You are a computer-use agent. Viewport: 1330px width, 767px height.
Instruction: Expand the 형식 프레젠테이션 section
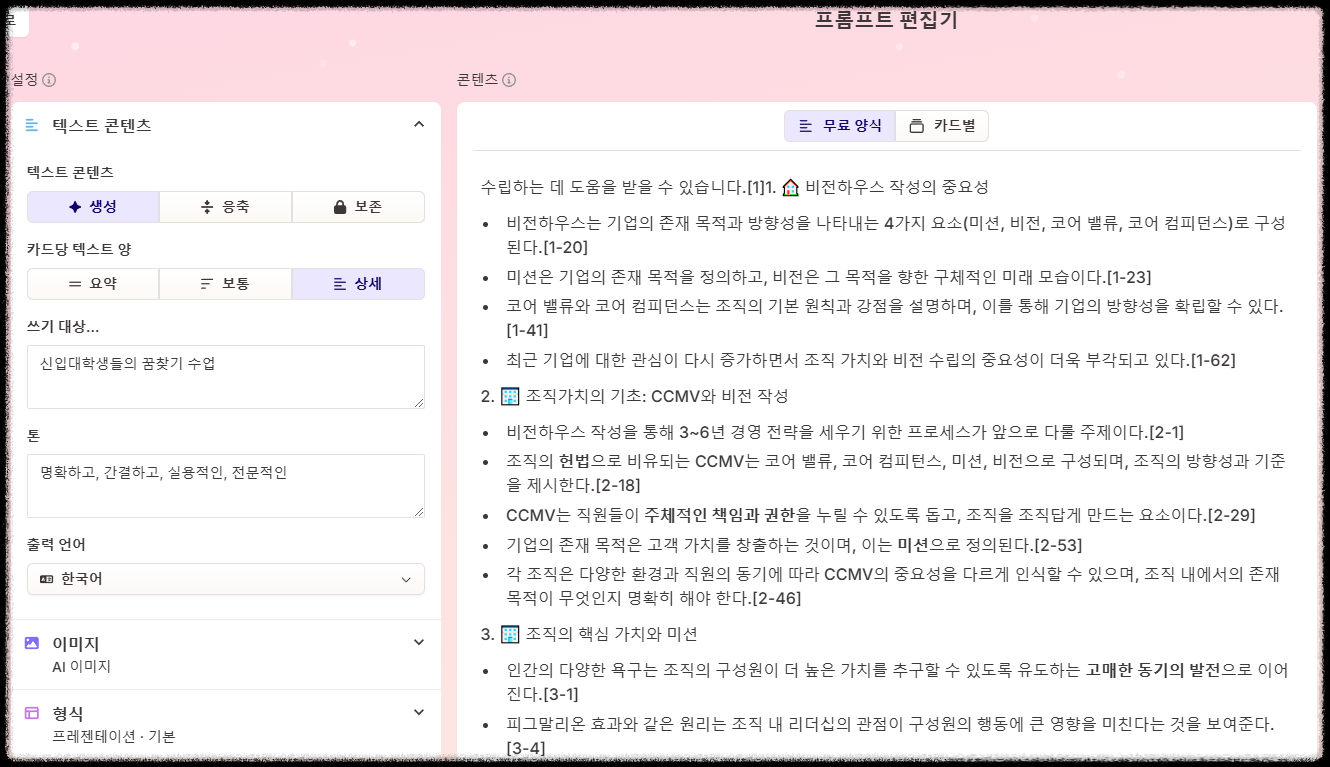click(226, 720)
